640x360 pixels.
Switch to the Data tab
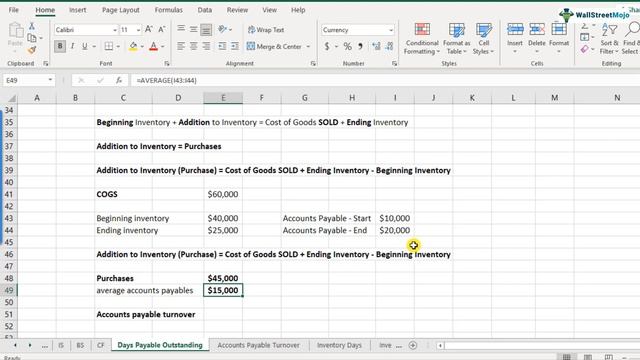204,10
